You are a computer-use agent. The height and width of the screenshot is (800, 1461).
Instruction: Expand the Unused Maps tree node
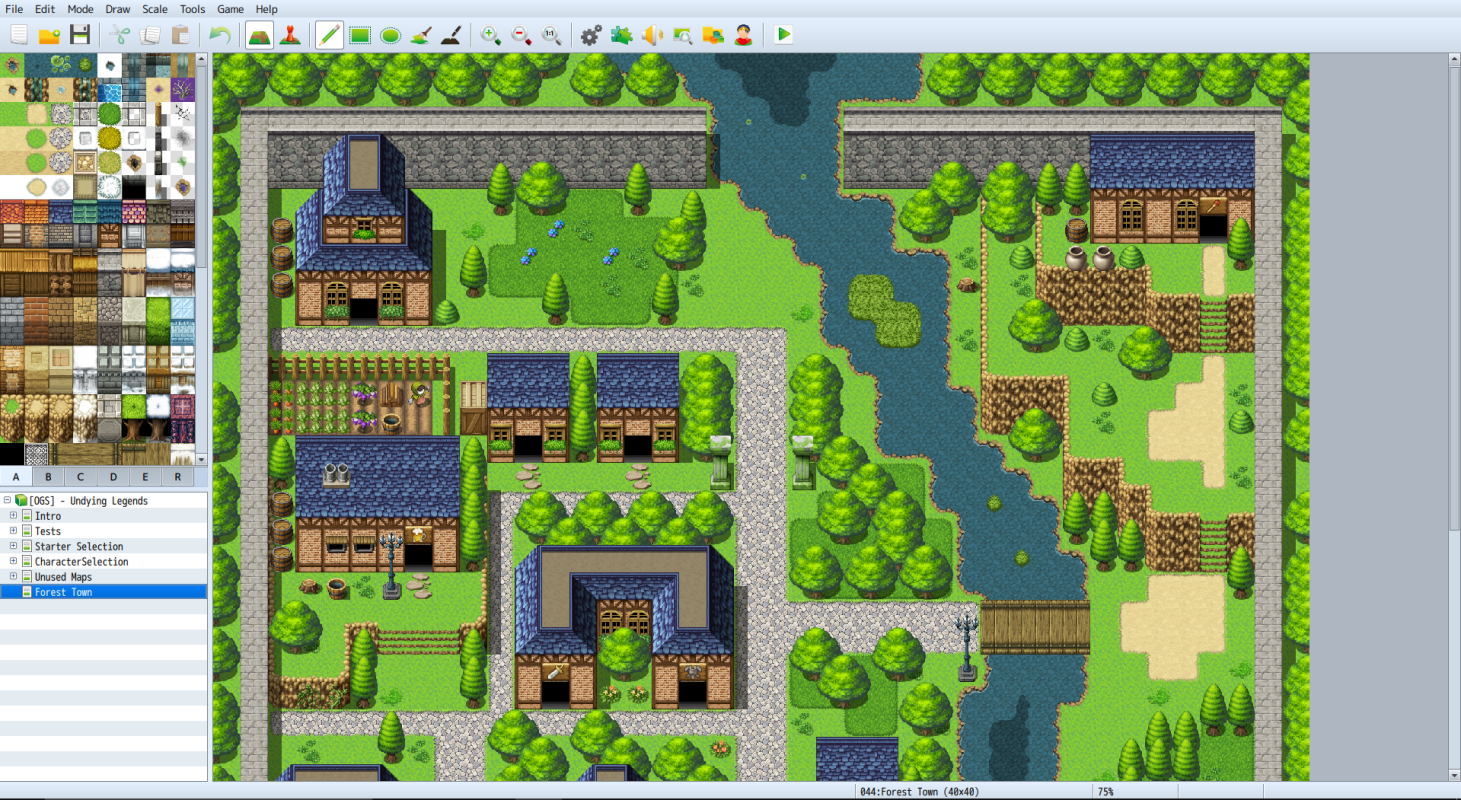click(x=13, y=577)
